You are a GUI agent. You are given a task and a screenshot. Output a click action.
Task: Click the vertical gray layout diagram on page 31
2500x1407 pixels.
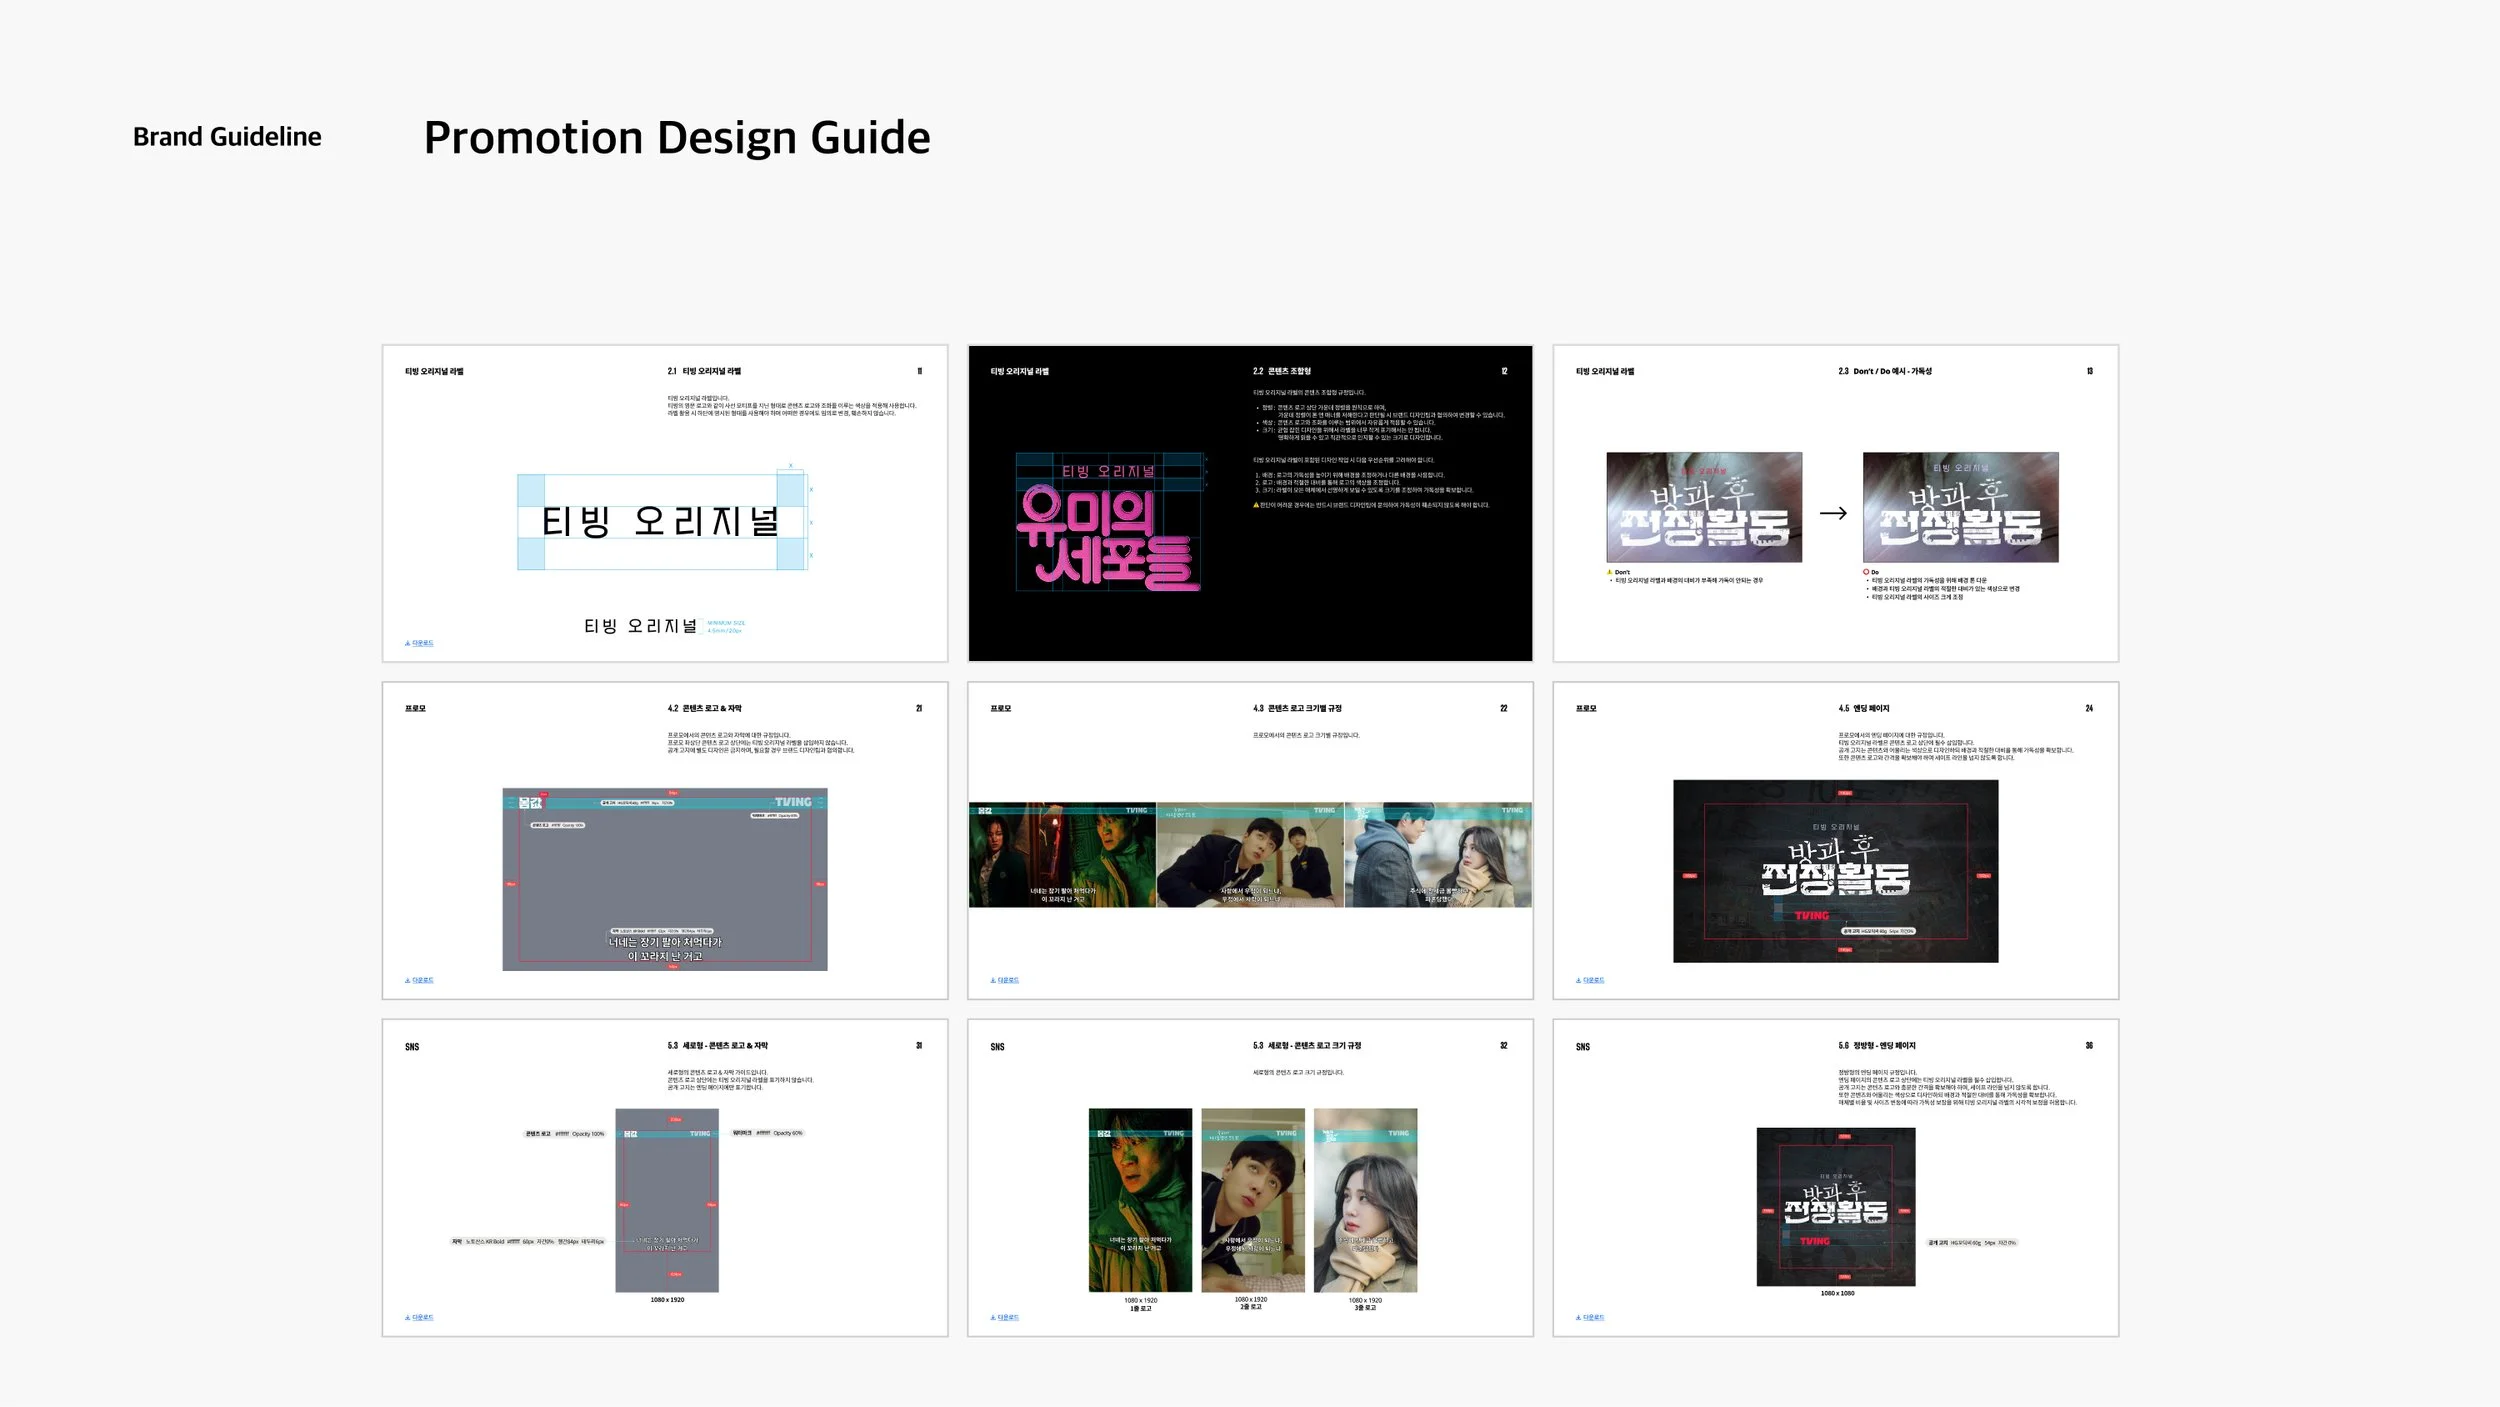coord(666,1199)
